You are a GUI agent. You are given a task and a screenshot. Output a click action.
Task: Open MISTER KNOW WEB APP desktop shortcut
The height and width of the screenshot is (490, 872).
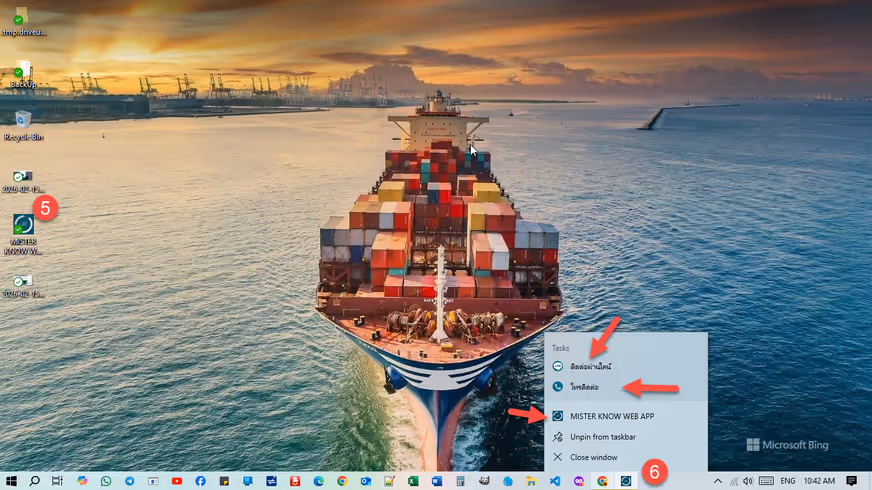tap(23, 227)
